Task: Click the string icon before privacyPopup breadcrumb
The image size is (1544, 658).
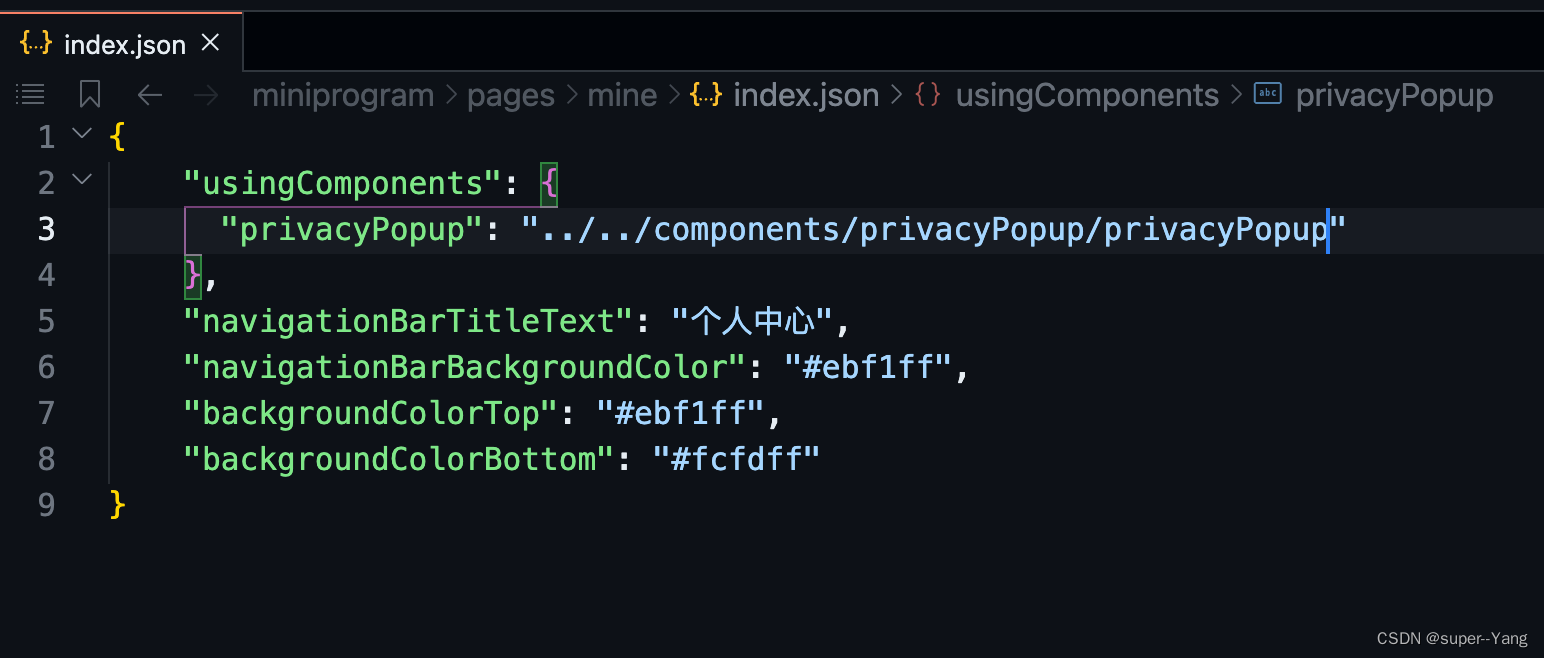Action: click(x=1268, y=95)
